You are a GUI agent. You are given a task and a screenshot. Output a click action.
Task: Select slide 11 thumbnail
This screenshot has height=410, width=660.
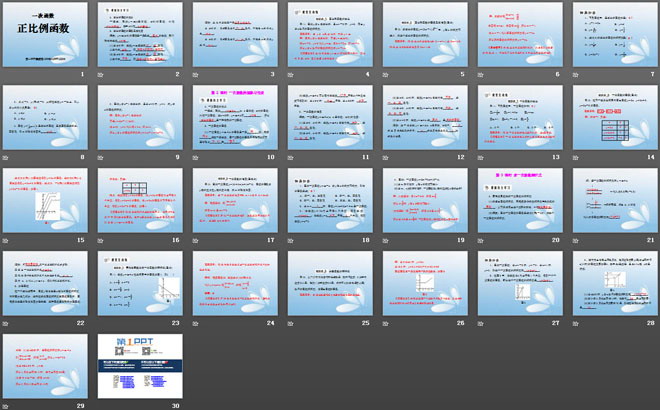(330, 117)
